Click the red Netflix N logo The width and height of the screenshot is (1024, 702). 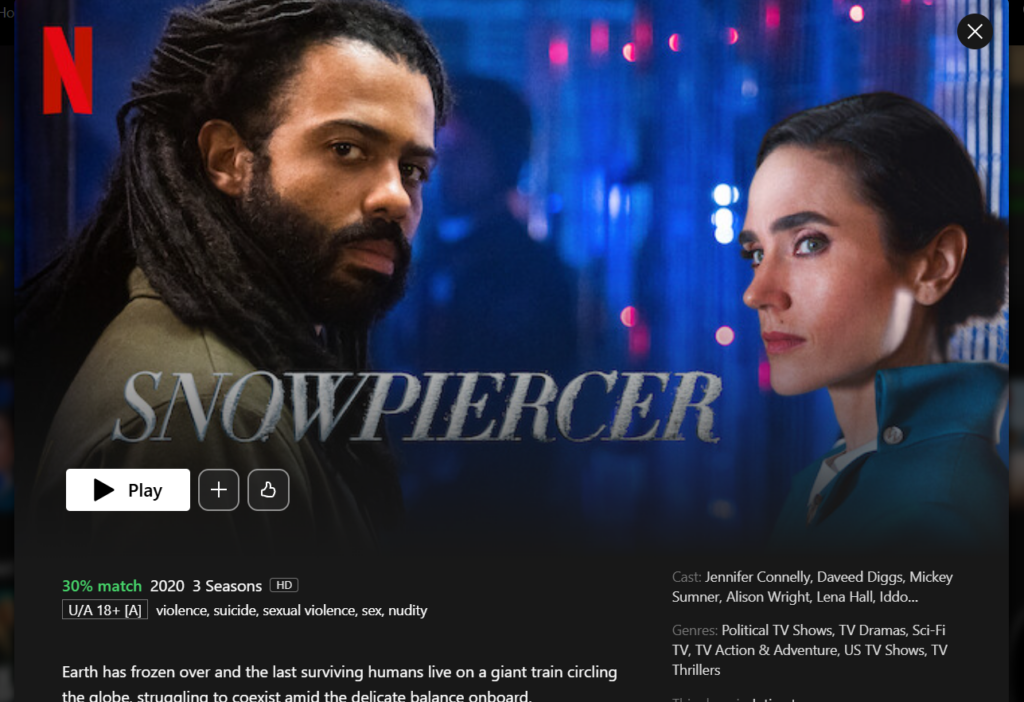(x=68, y=71)
